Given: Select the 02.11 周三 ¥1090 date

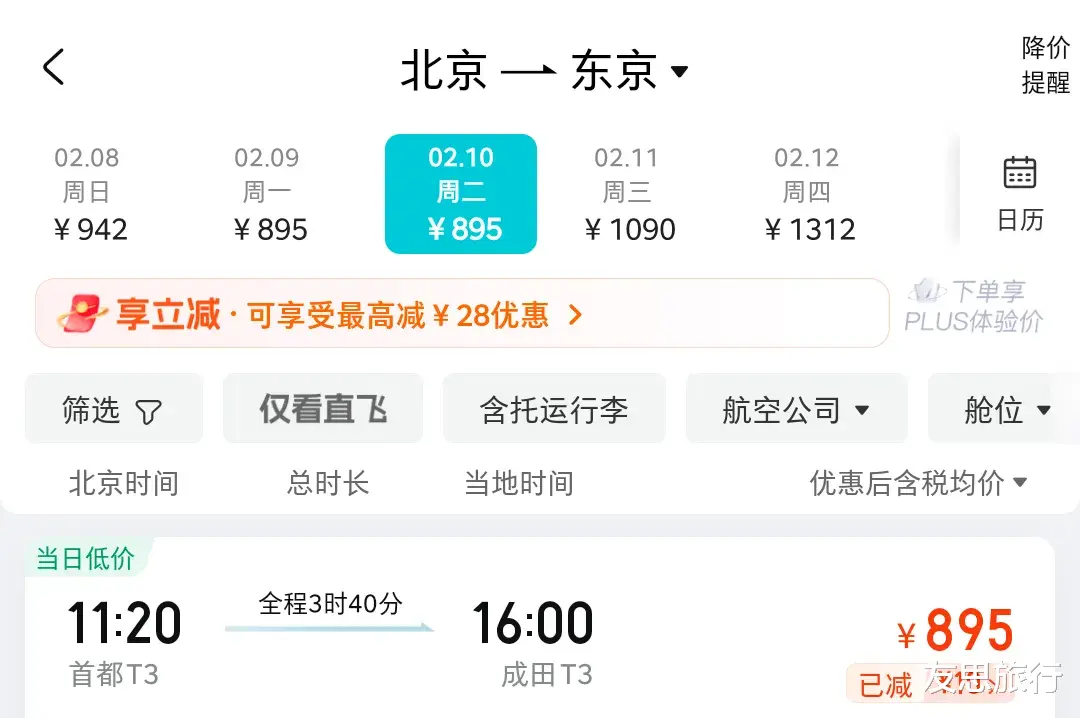Looking at the screenshot, I should click(629, 194).
